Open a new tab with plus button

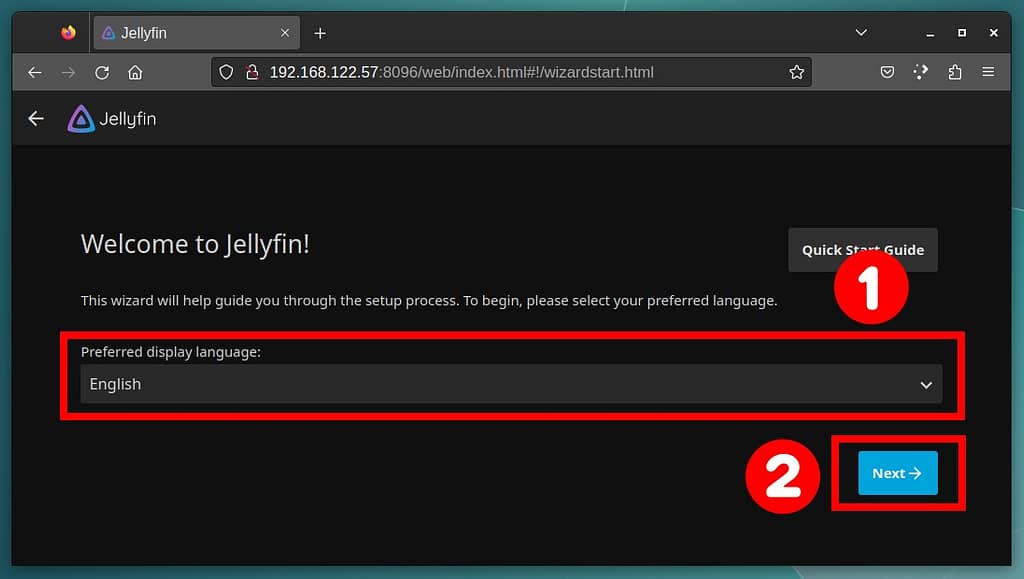click(x=320, y=33)
